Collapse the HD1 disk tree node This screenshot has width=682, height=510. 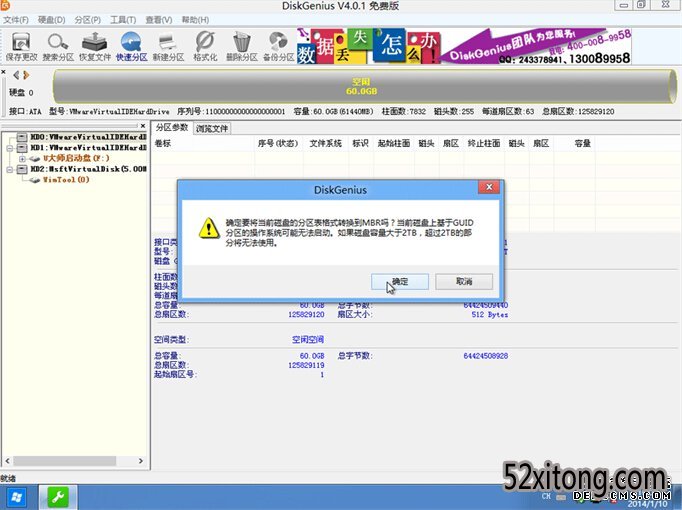point(10,148)
